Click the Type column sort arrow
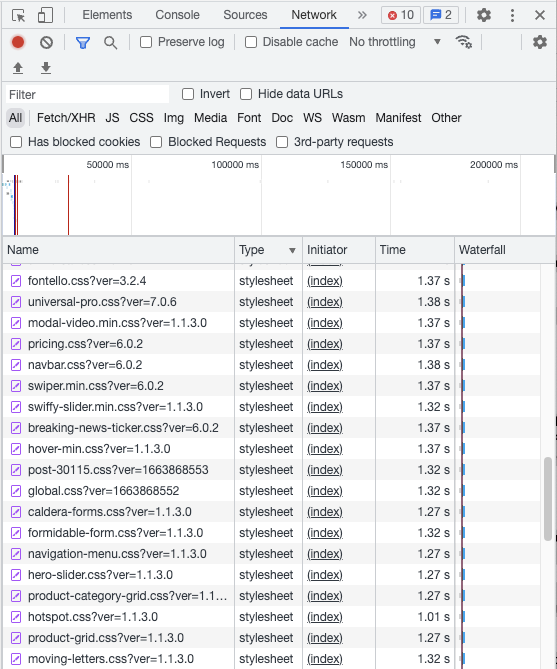The height and width of the screenshot is (669, 557). (292, 250)
